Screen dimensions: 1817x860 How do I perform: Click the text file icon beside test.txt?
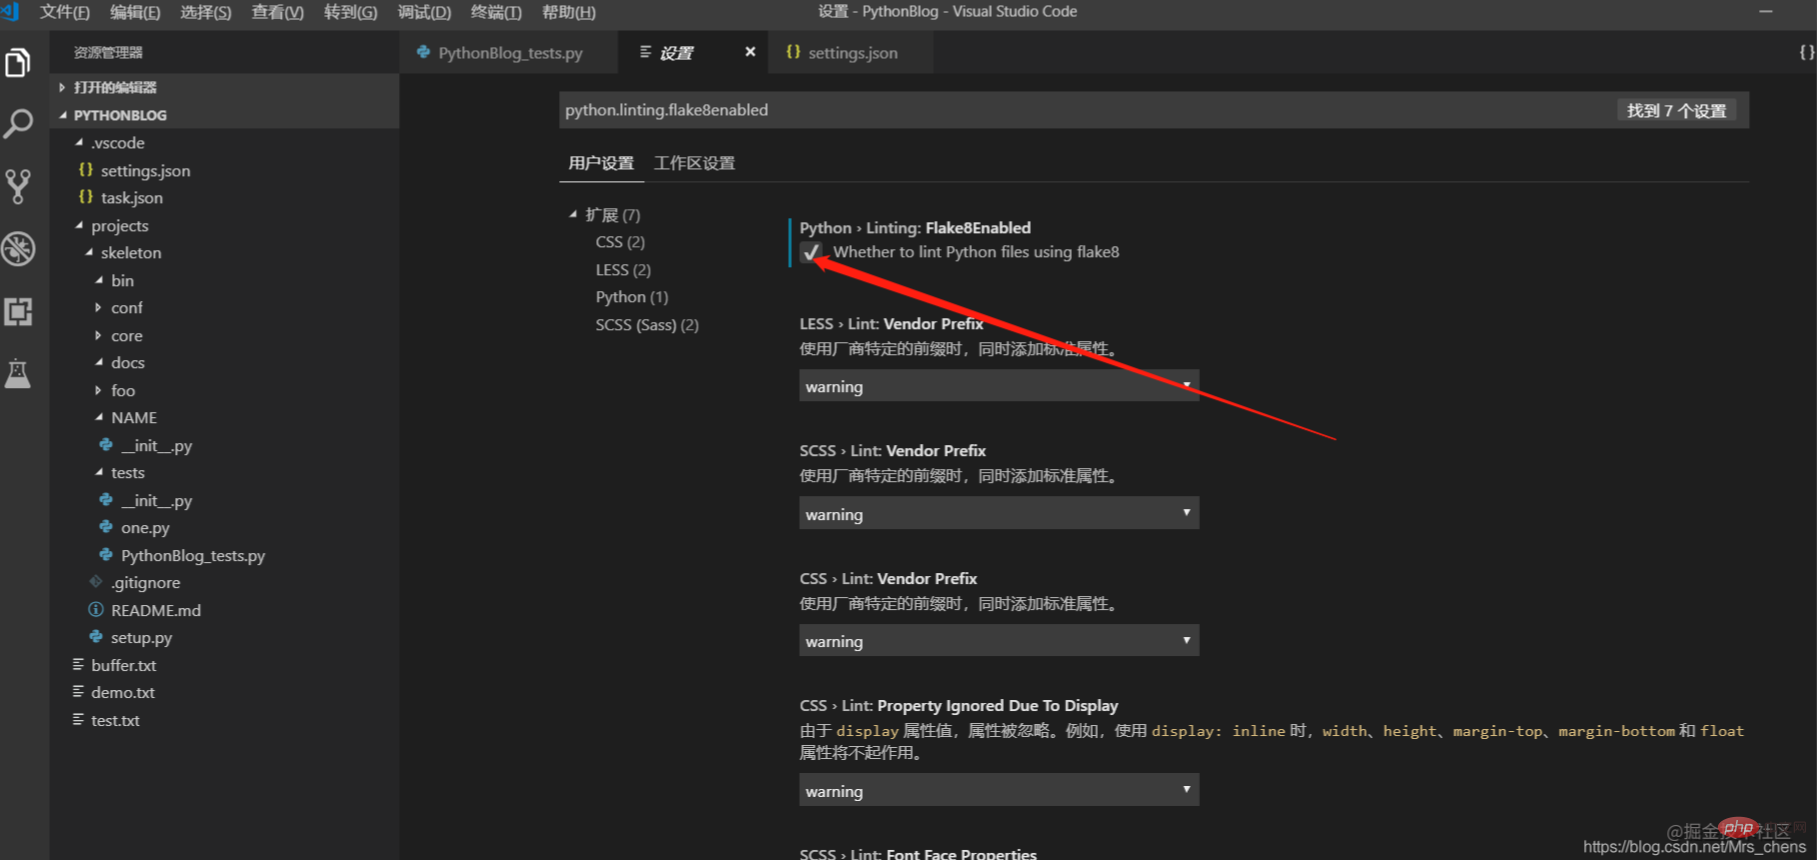pyautogui.click(x=78, y=719)
